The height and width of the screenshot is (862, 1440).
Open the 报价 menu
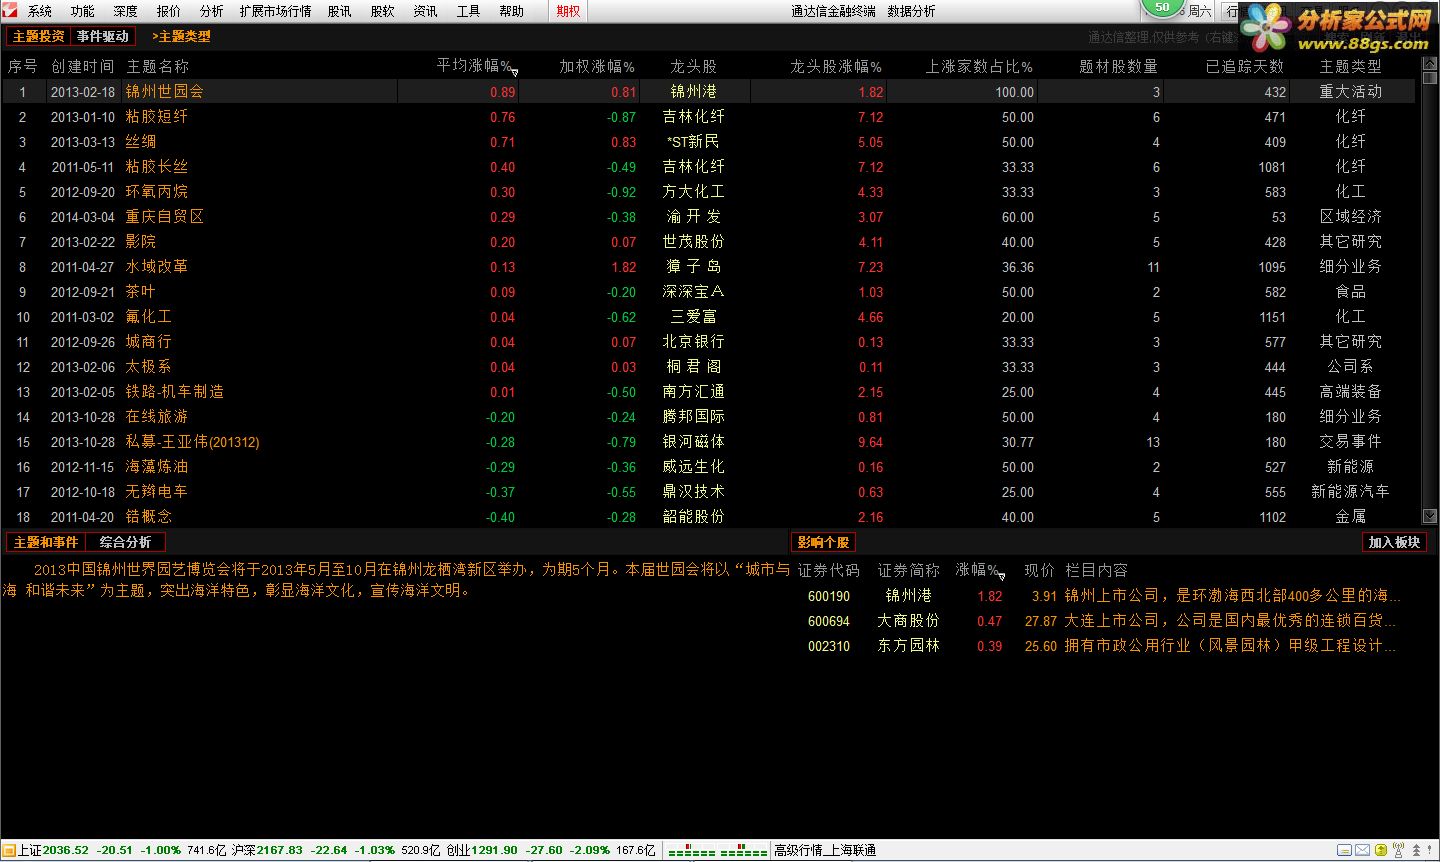click(168, 11)
